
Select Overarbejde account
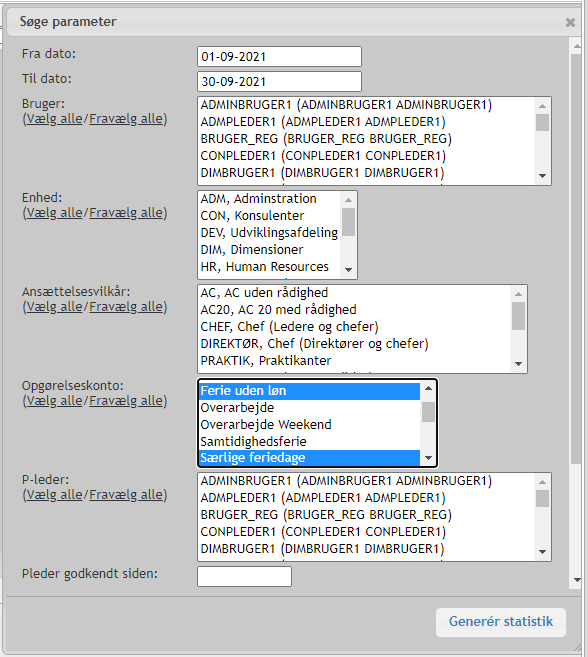tap(309, 408)
